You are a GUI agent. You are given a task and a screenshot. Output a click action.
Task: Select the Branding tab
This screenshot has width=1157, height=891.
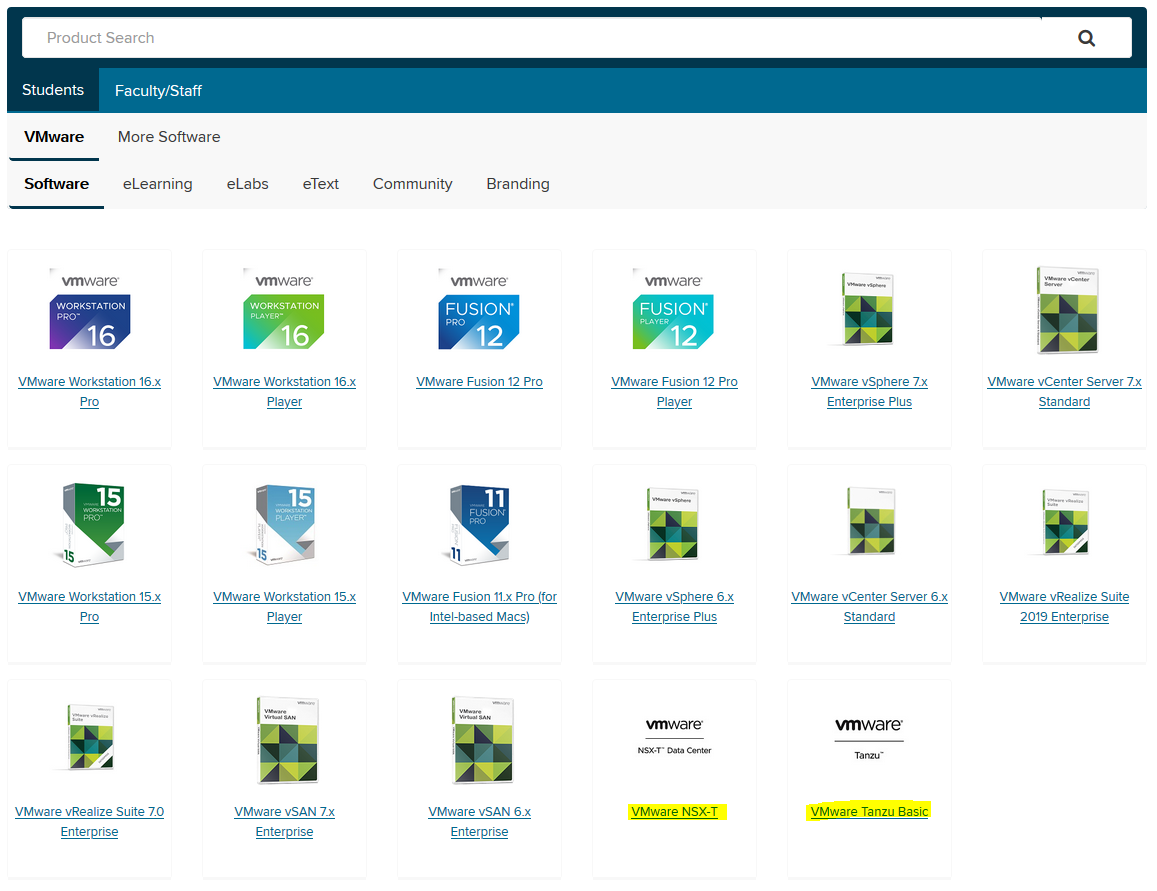pos(517,184)
